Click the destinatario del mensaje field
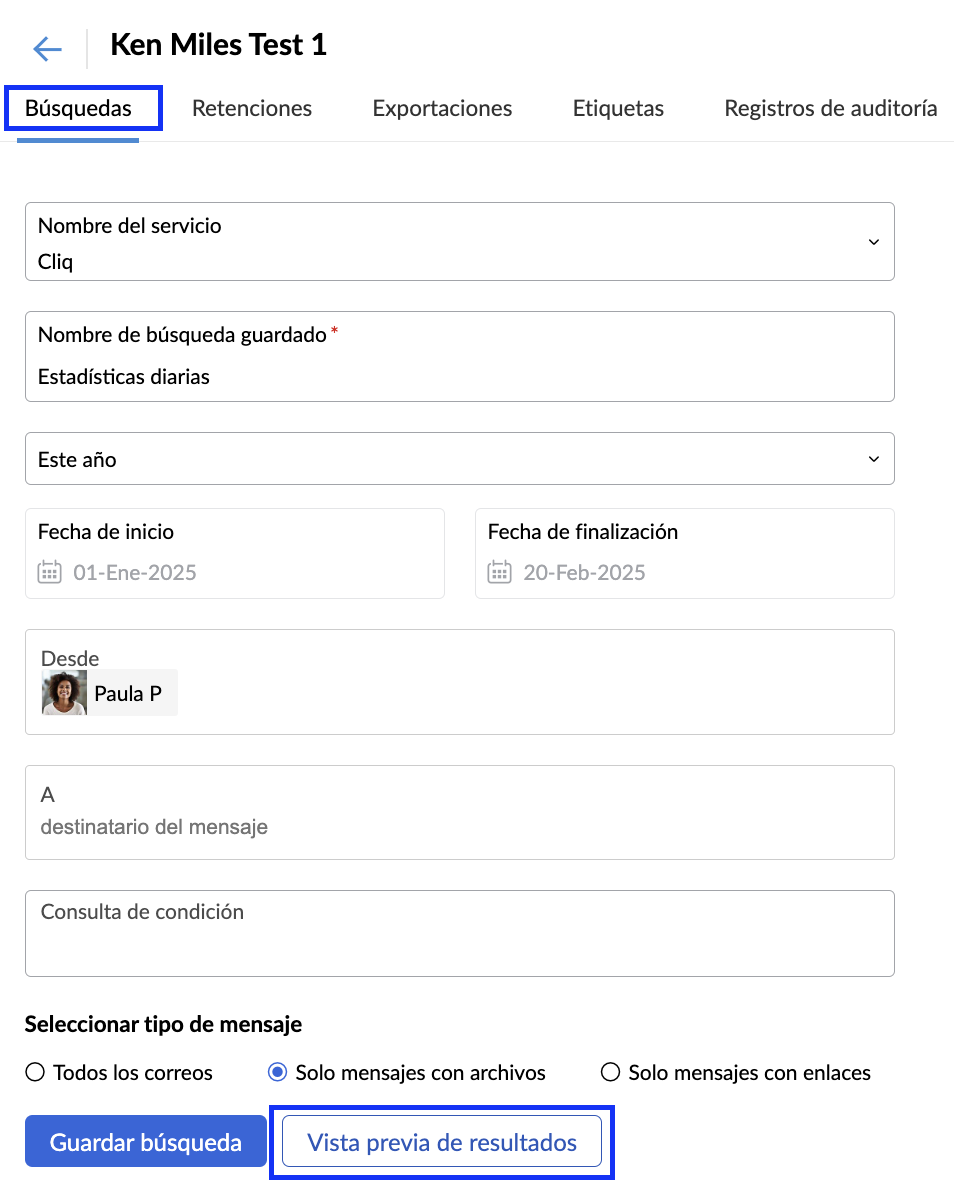The height and width of the screenshot is (1186, 954). (460, 812)
